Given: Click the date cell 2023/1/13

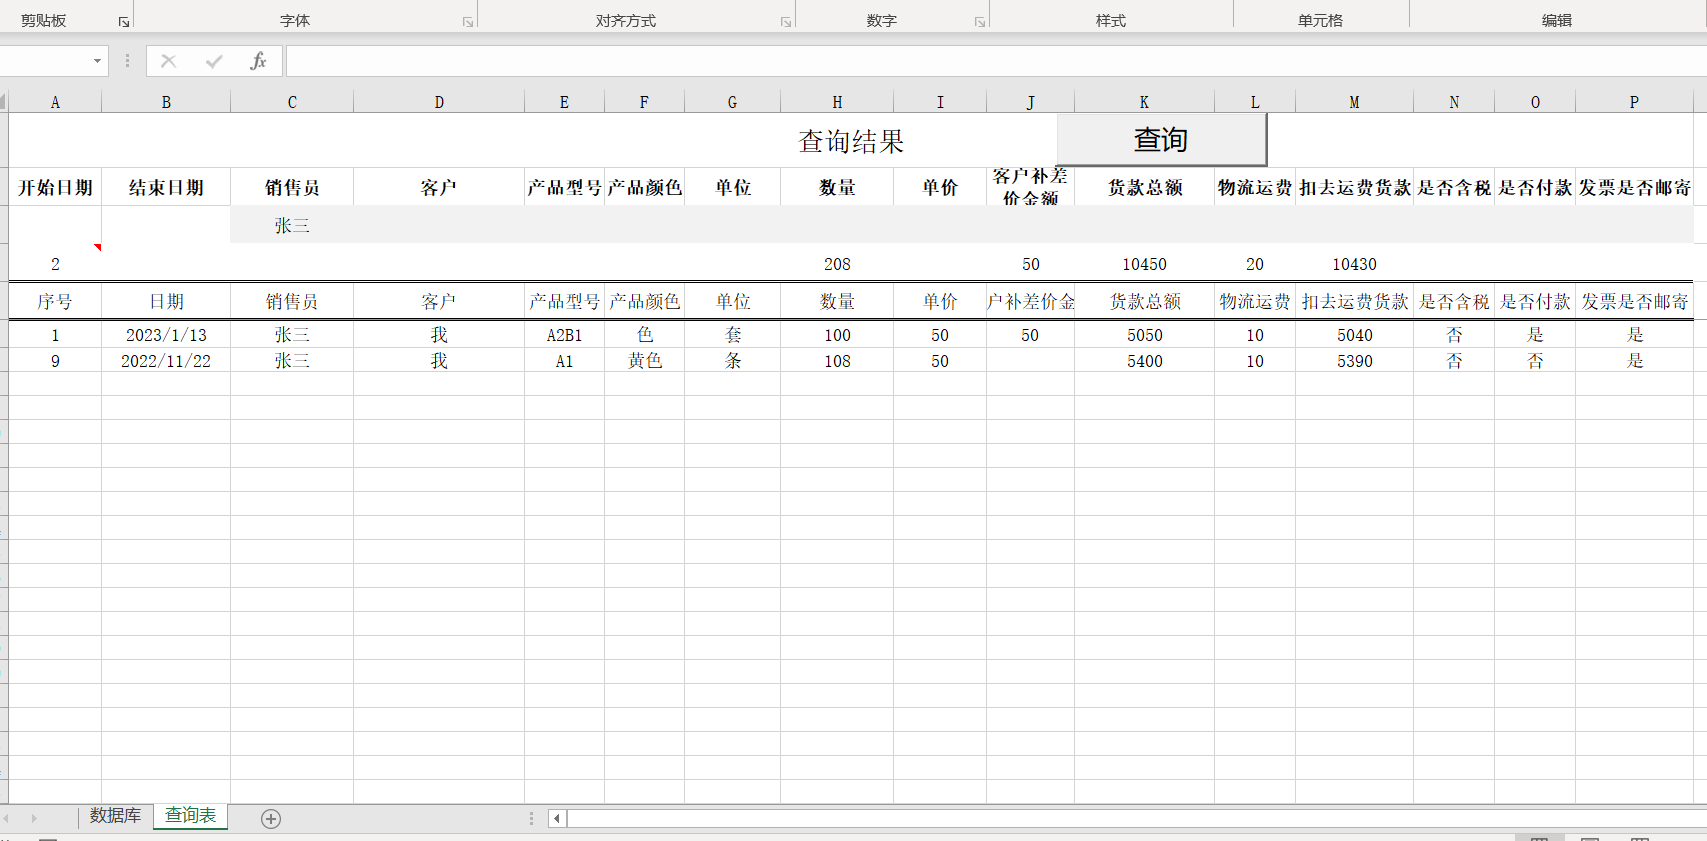Looking at the screenshot, I should [x=166, y=335].
